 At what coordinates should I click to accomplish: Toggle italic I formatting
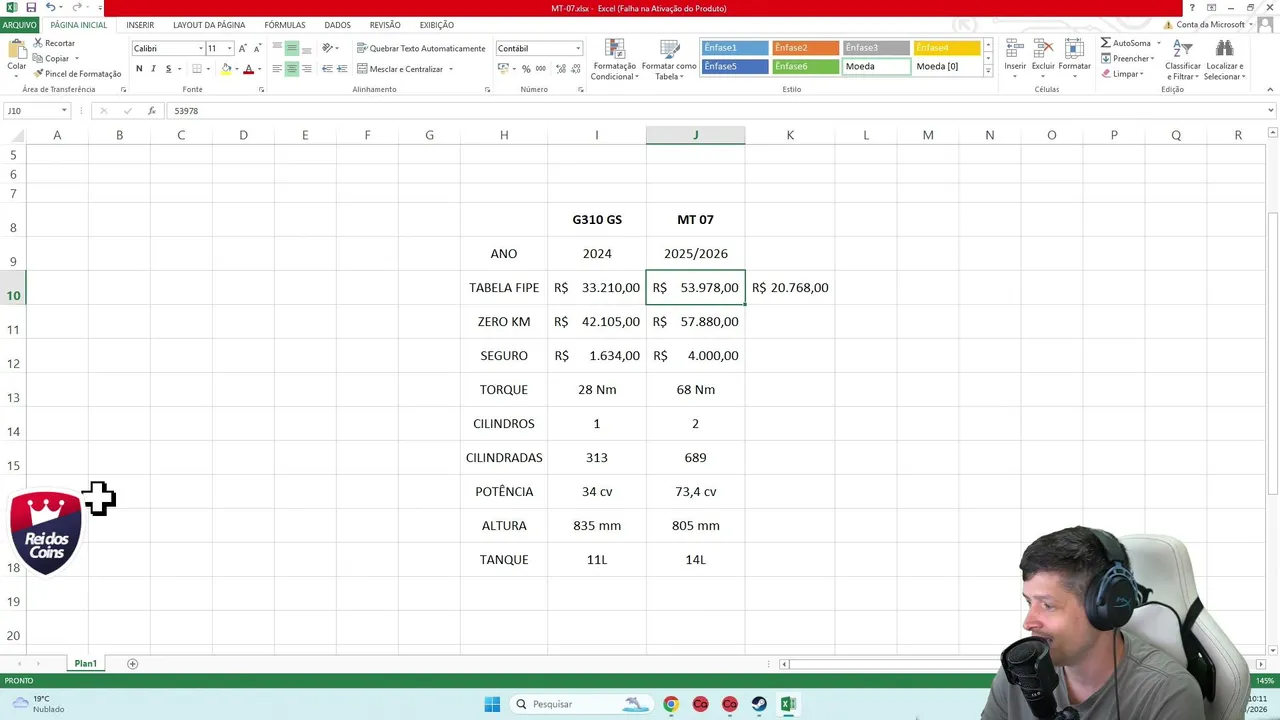[x=153, y=69]
